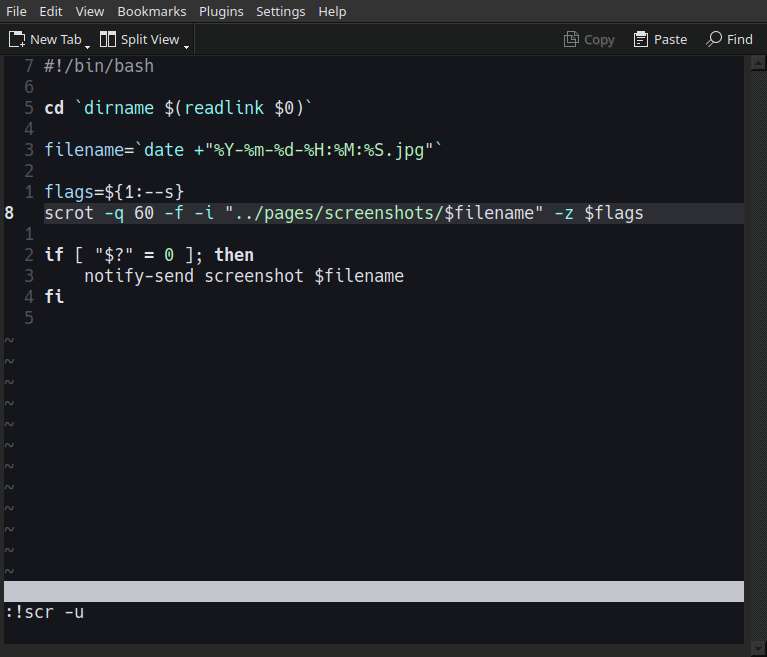767x657 pixels.
Task: Click $flags at the scrot line end
Action: point(614,213)
